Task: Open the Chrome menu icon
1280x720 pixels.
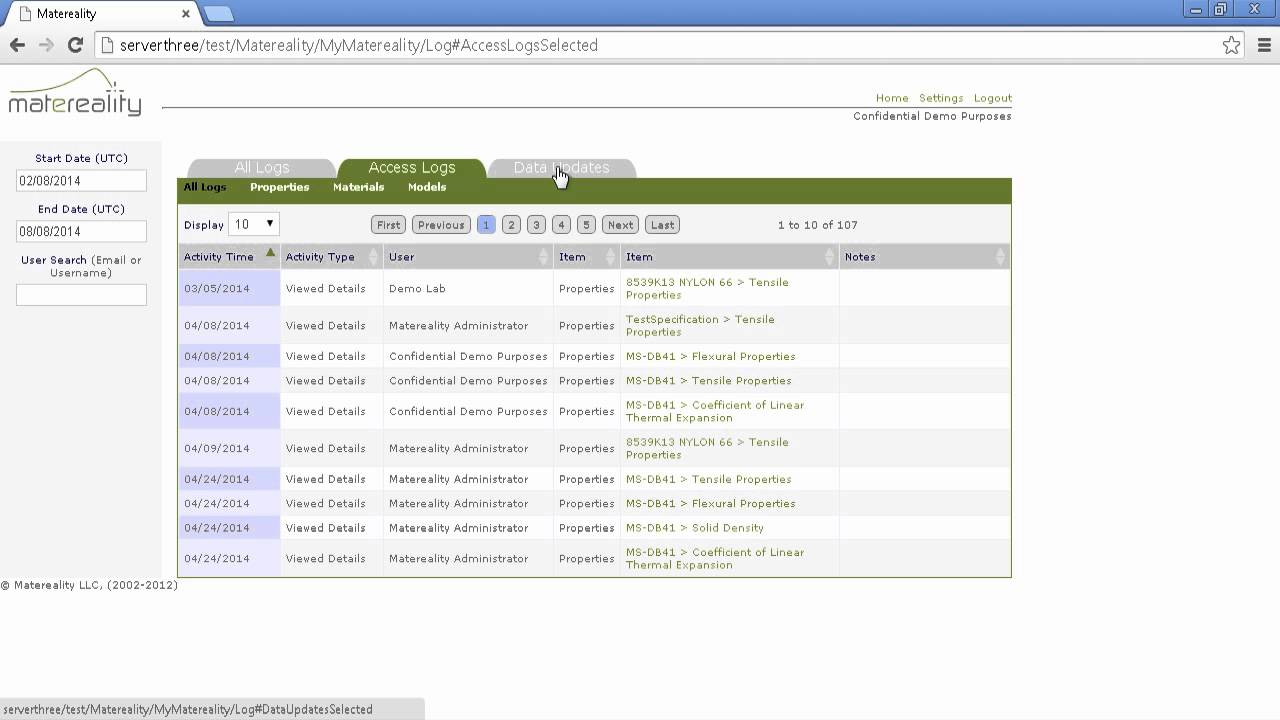Action: (x=1264, y=45)
